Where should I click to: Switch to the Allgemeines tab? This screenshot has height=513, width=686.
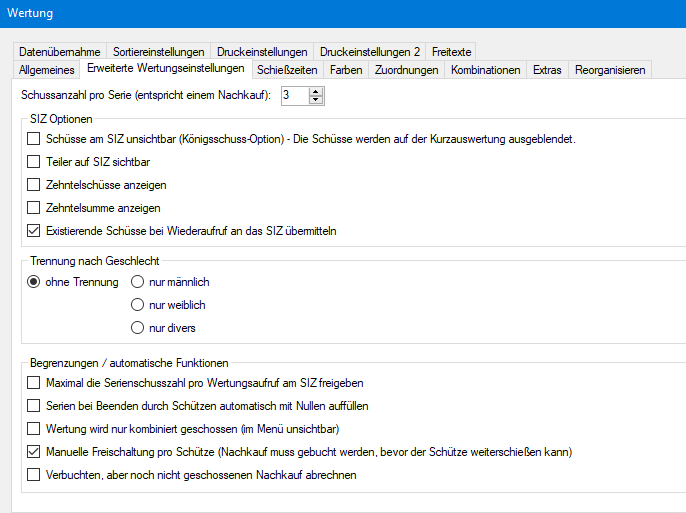(x=47, y=70)
